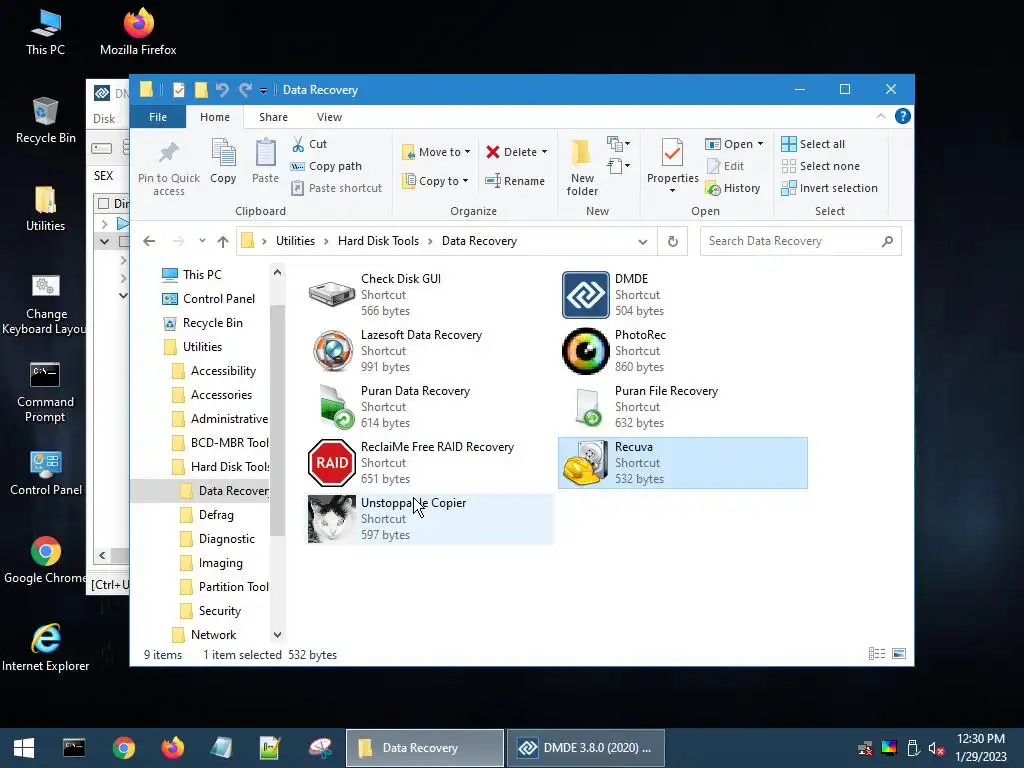This screenshot has width=1024, height=768.
Task: Click the History ribbon icon
Action: (714, 189)
